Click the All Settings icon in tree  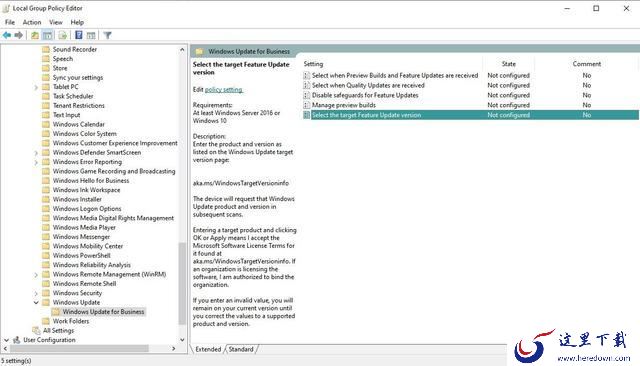coord(36,331)
